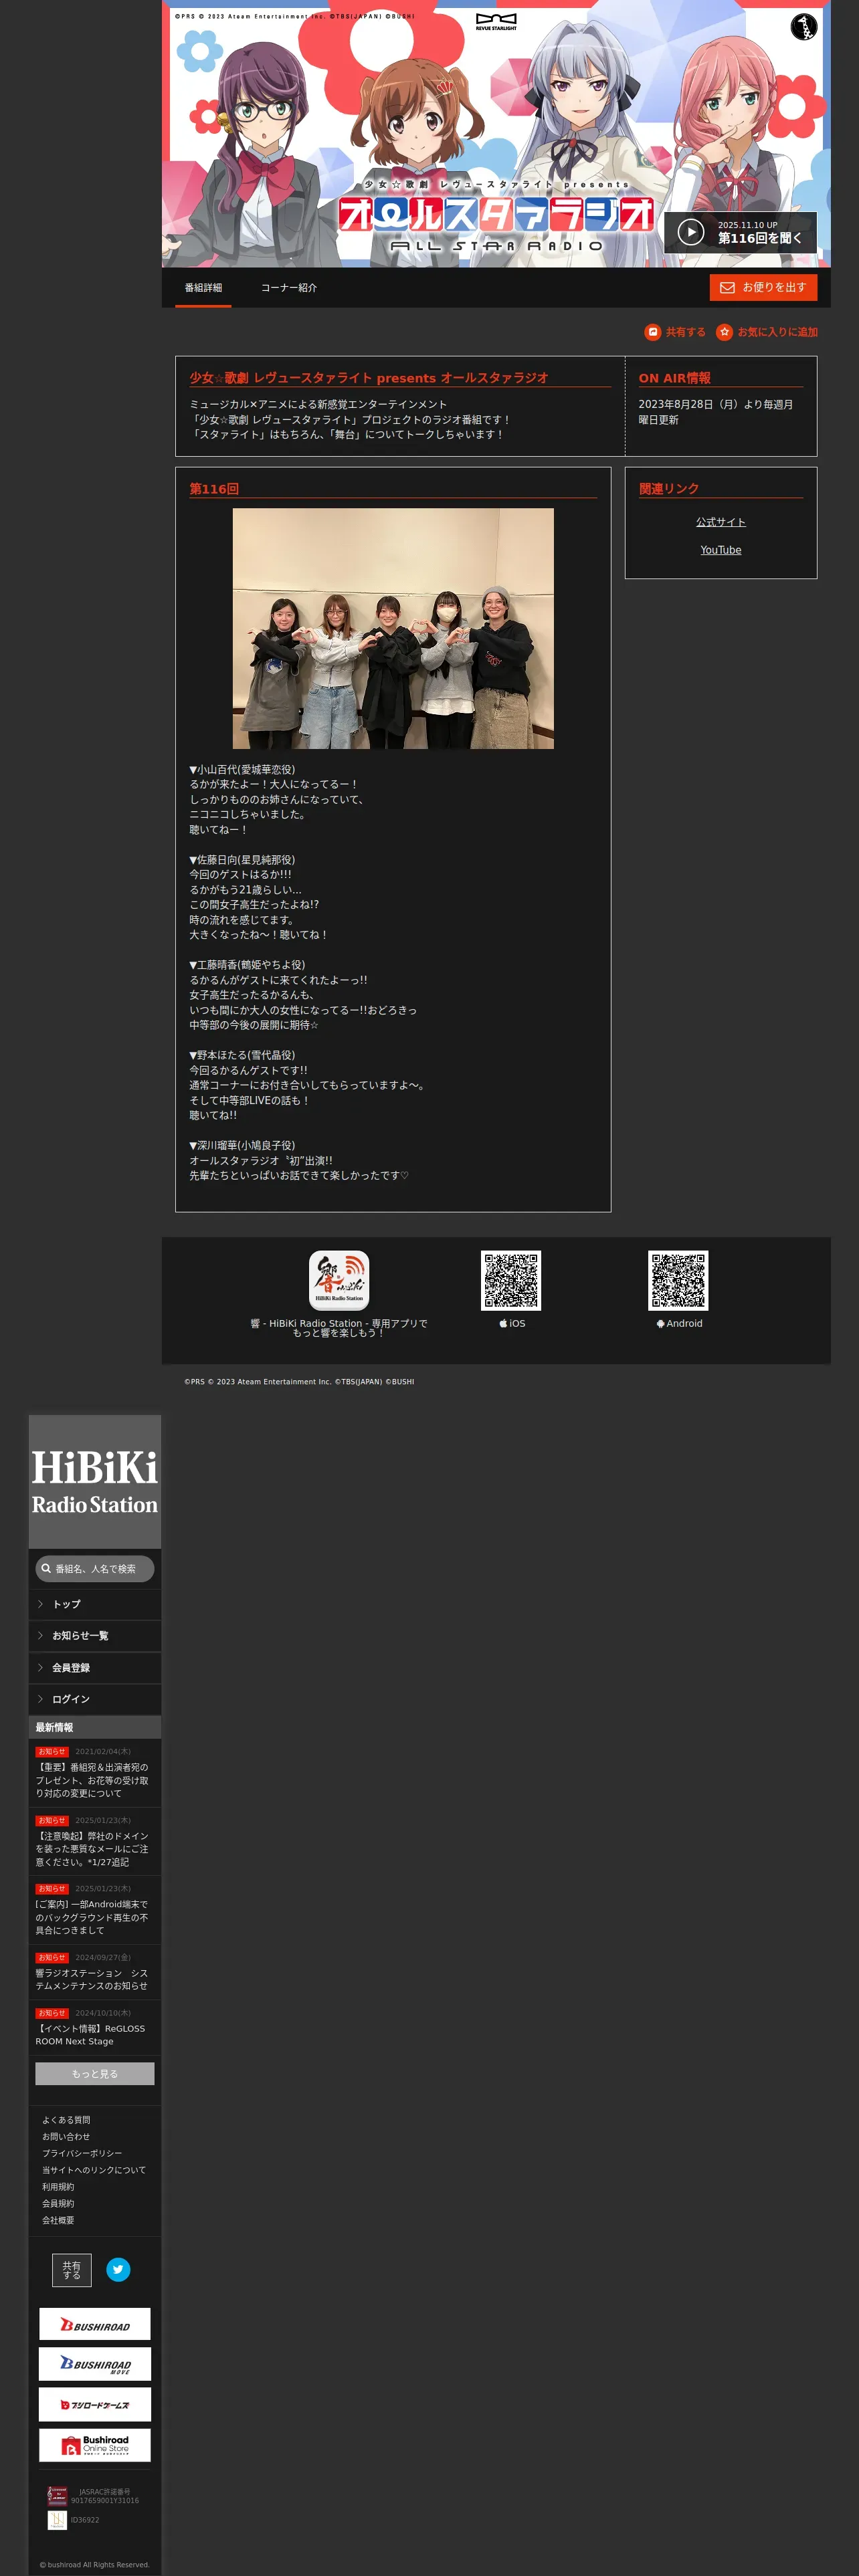The width and height of the screenshot is (859, 2576).
Task: Add the show with お気に入りに追加 star icon
Action: (724, 332)
